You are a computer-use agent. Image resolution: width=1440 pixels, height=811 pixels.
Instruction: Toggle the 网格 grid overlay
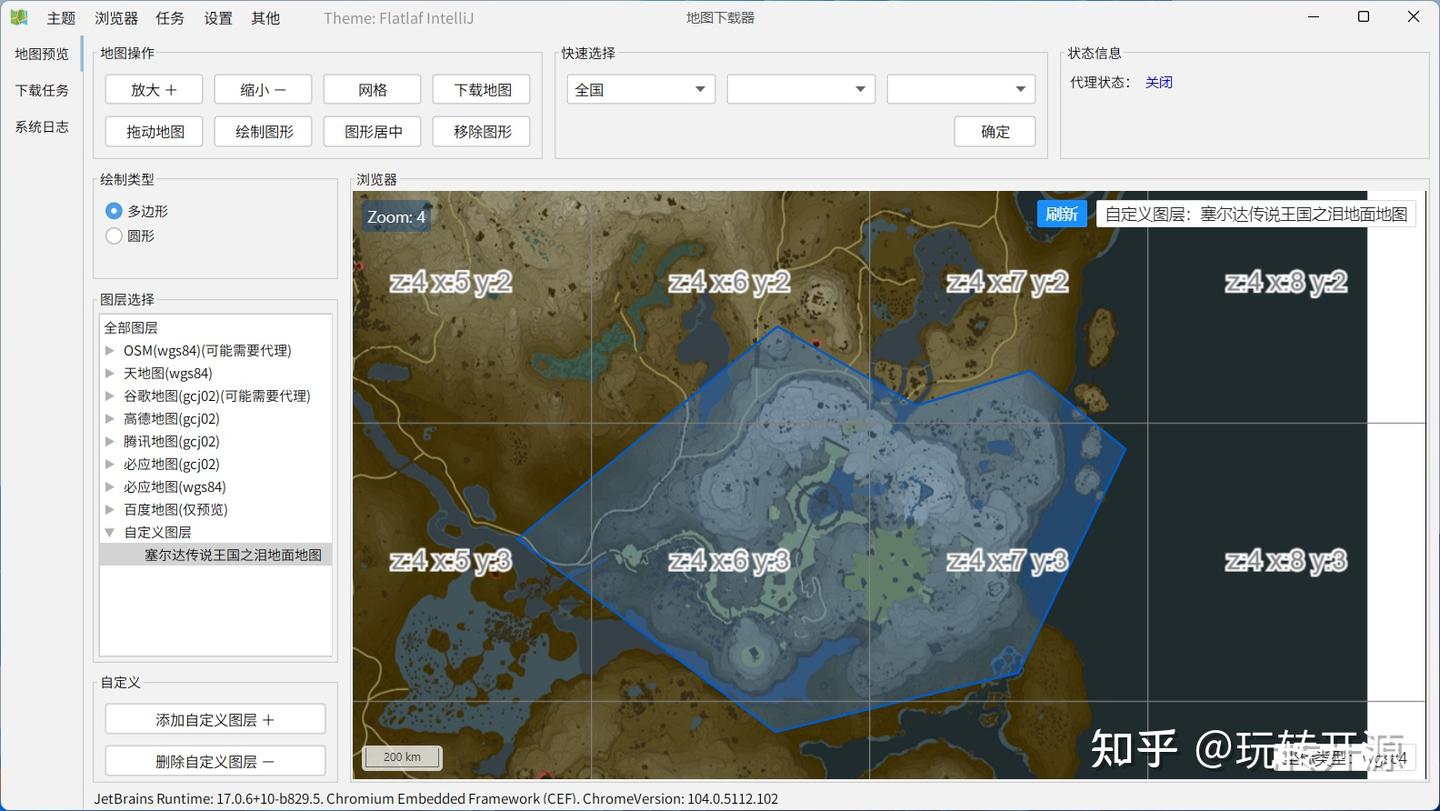[371, 89]
